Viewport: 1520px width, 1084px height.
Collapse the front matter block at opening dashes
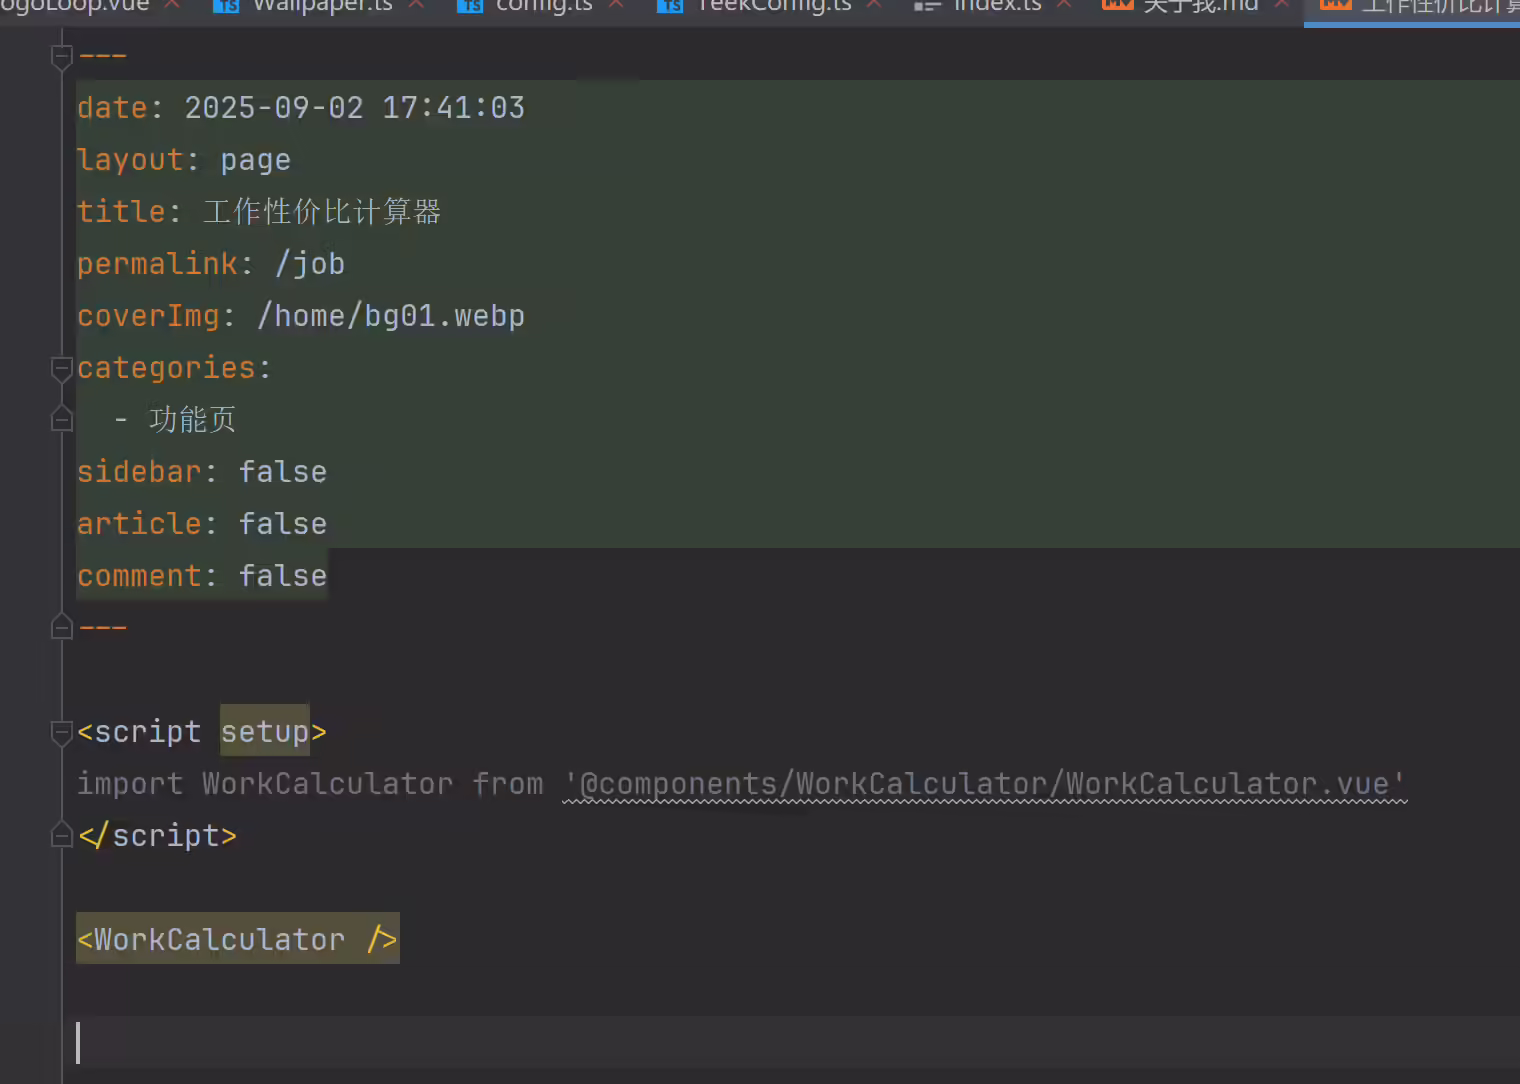61,55
